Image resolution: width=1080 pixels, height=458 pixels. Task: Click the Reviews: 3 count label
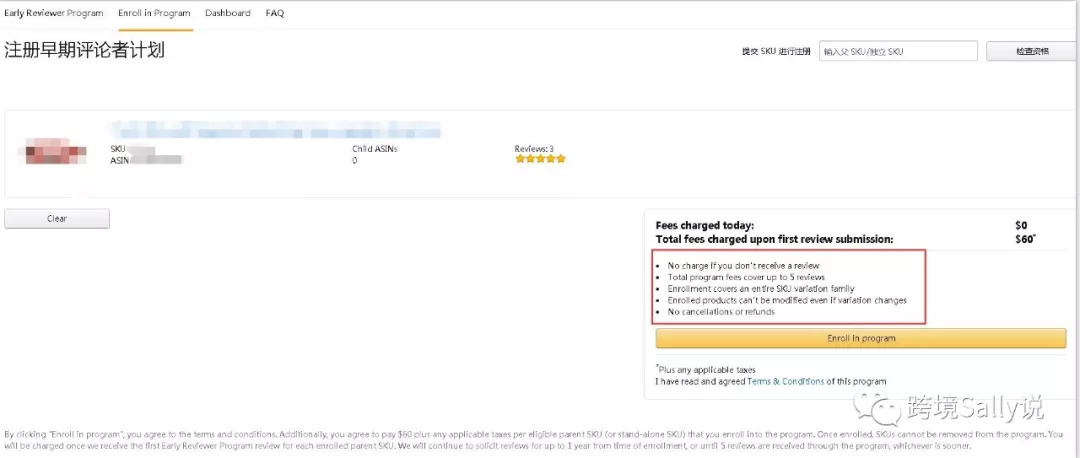coord(534,148)
